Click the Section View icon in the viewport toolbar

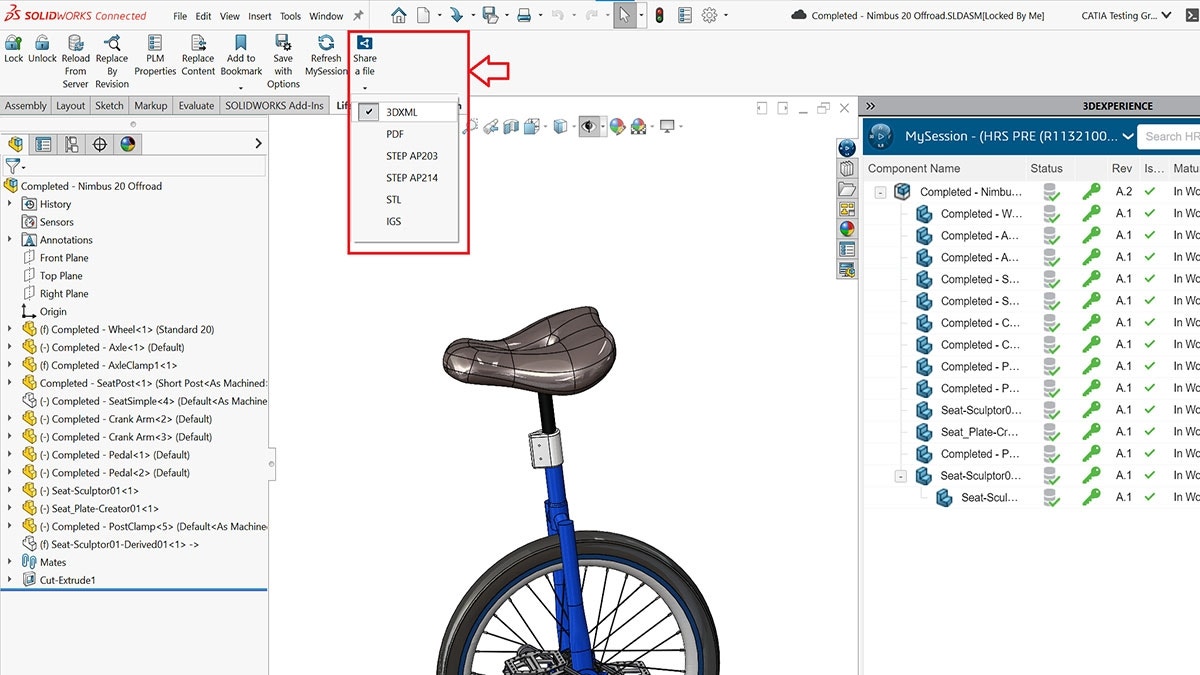(x=511, y=126)
